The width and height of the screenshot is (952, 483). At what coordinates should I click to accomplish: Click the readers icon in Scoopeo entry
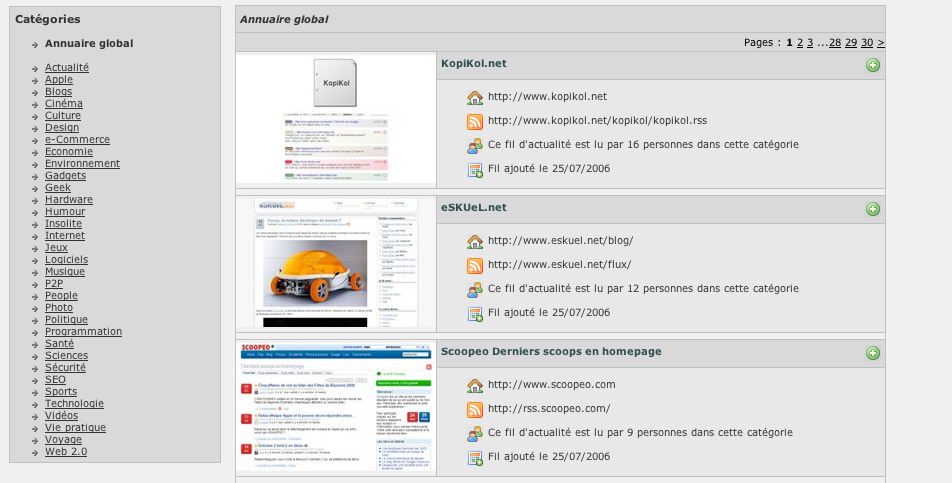coord(475,433)
